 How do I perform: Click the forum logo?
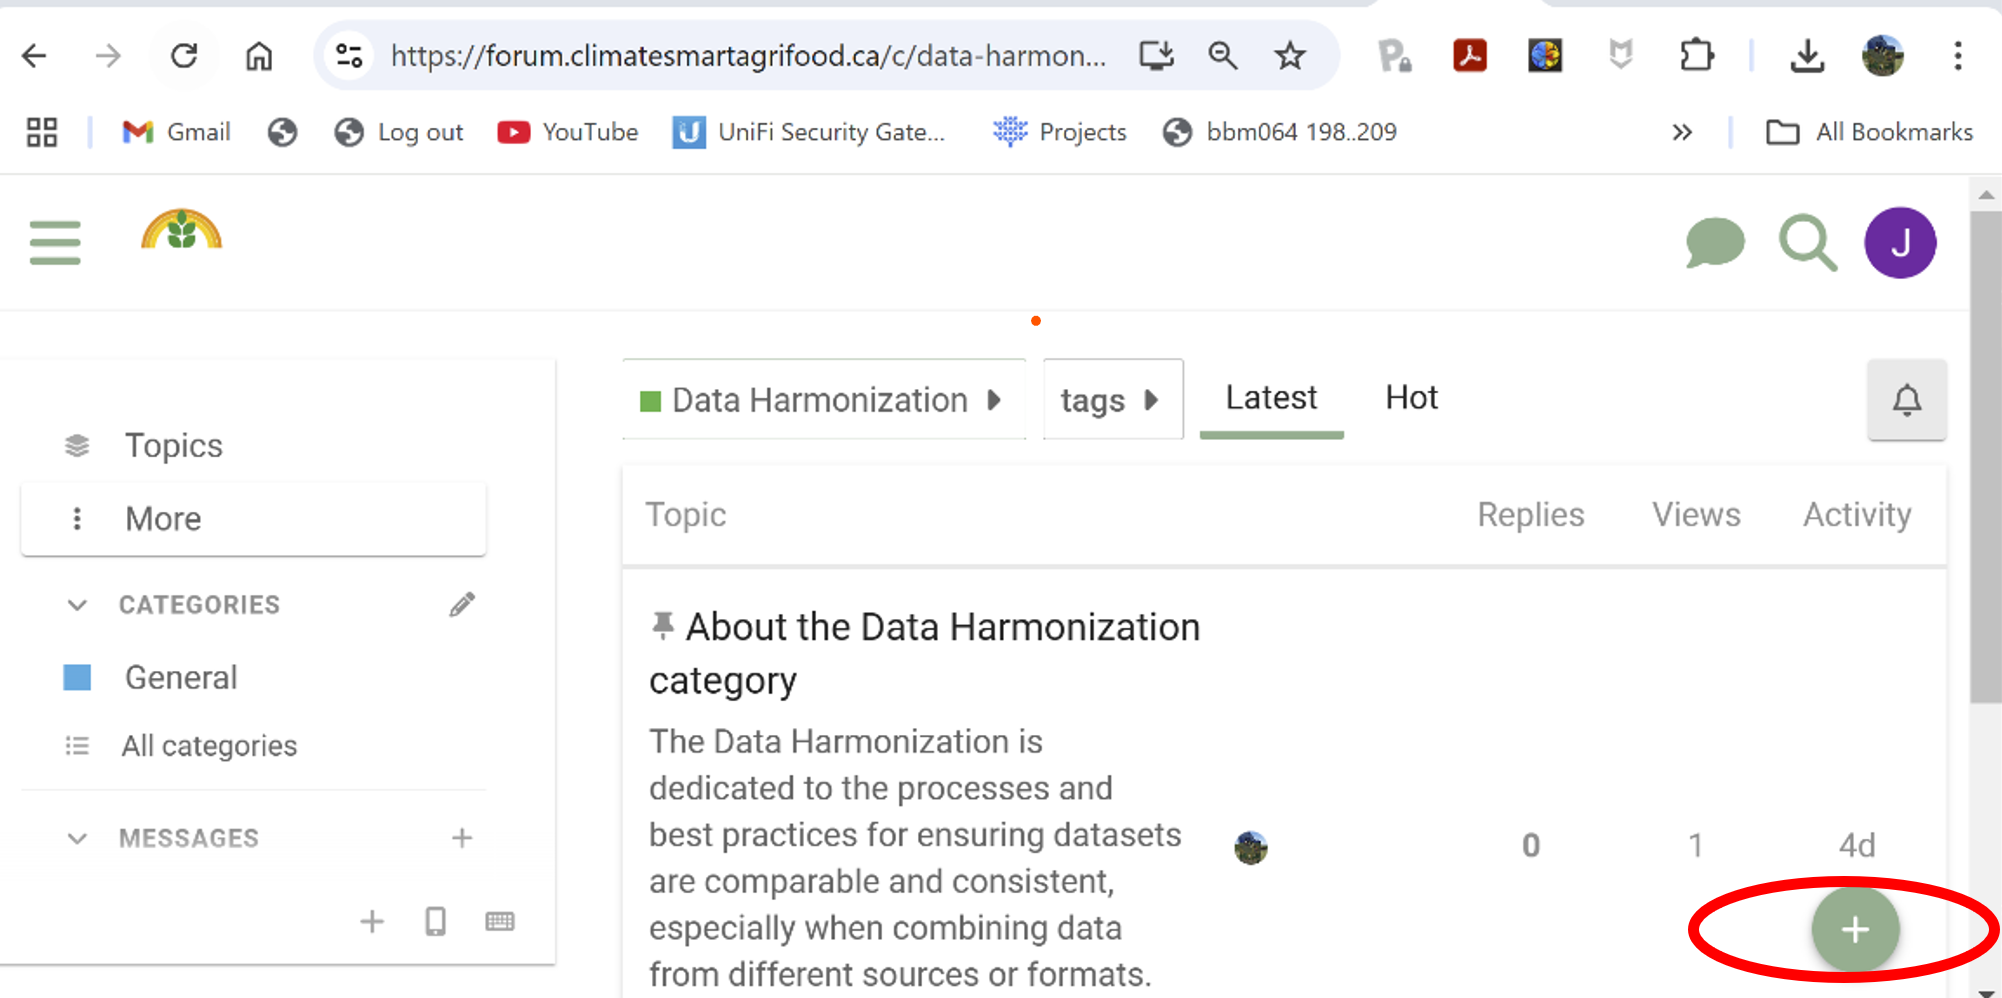[182, 230]
